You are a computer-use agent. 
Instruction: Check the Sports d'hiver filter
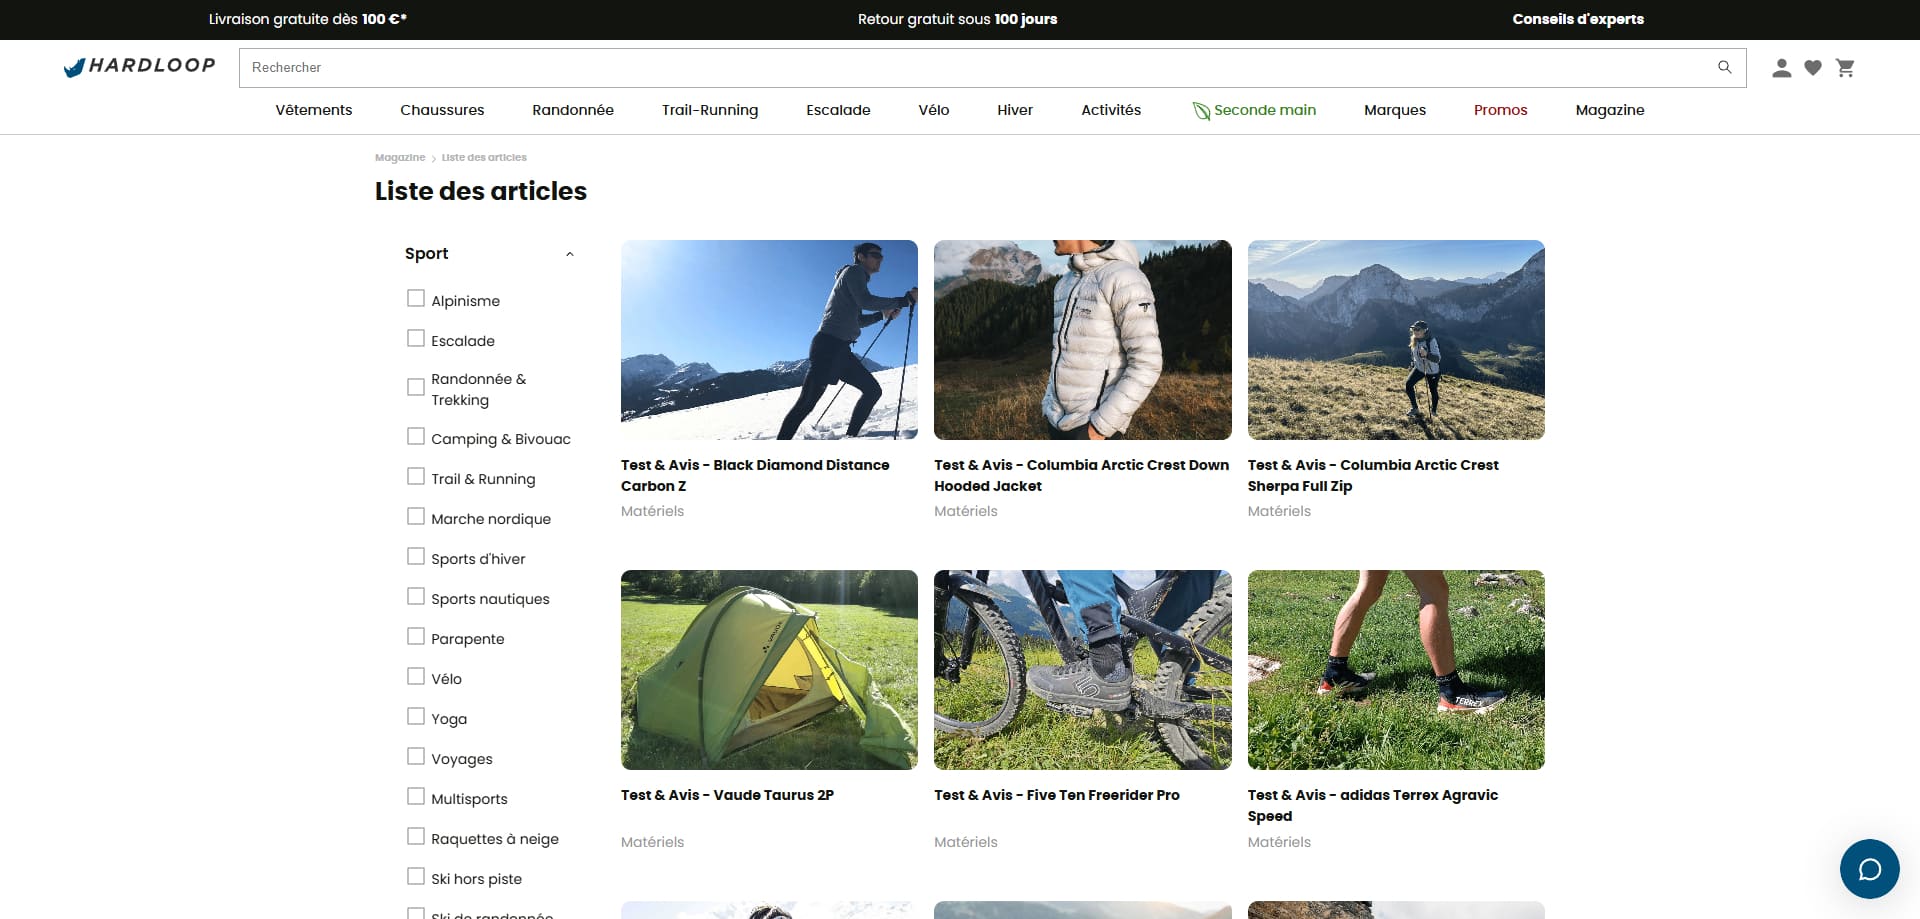pos(416,557)
